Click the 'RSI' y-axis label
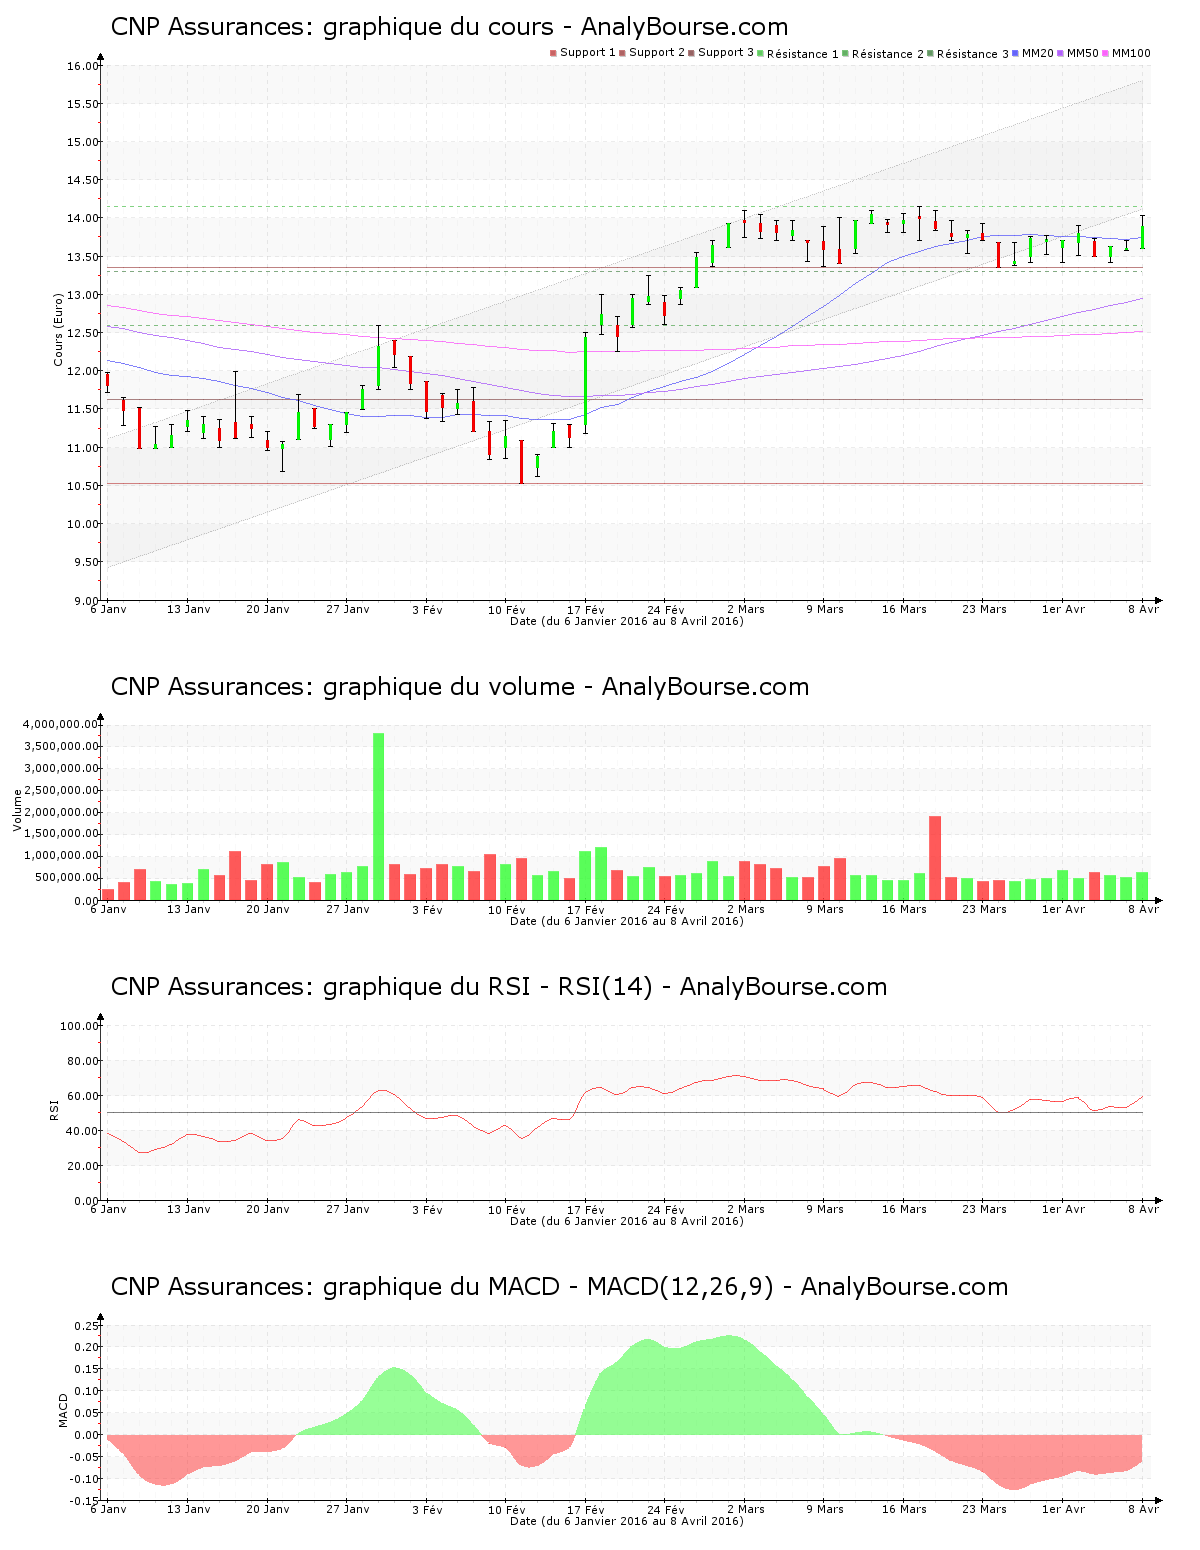Image resolution: width=1200 pixels, height=1550 pixels. 55,1109
